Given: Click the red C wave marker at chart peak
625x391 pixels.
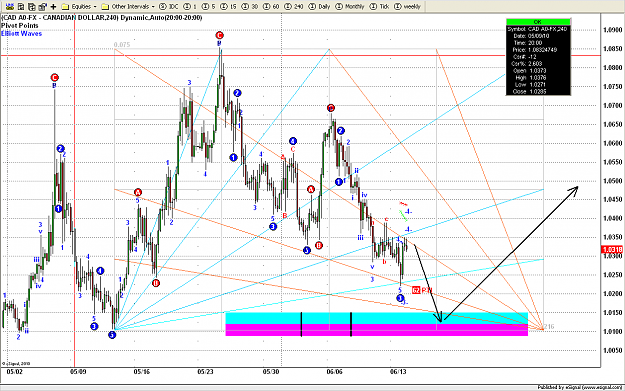Looking at the screenshot, I should [x=219, y=35].
